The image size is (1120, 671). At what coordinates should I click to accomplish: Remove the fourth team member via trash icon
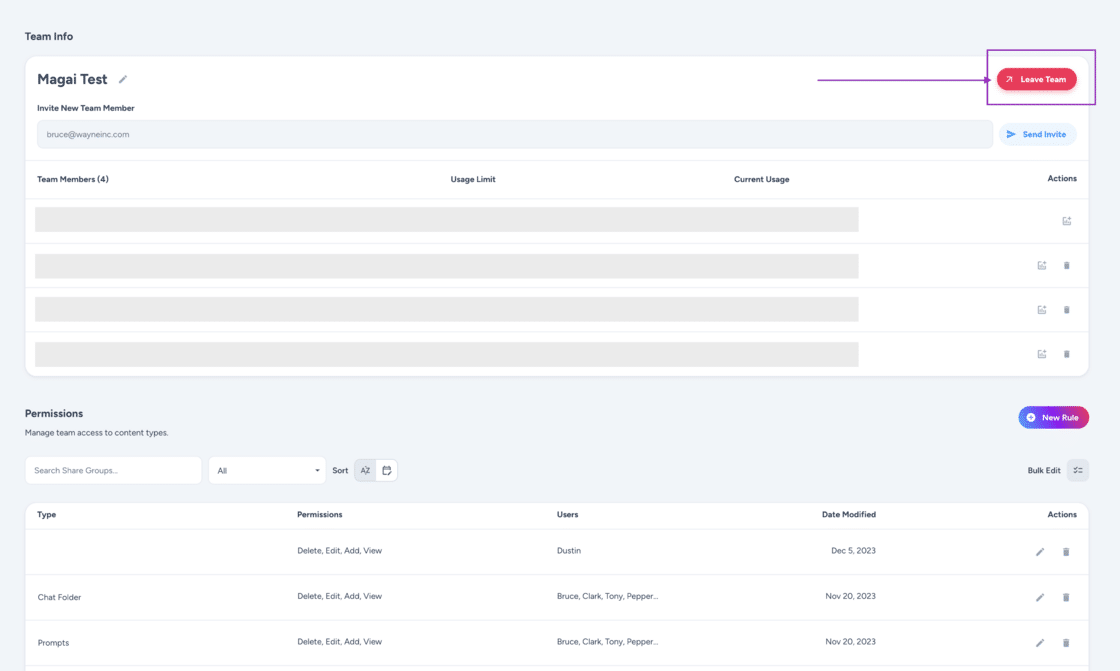[x=1066, y=354]
